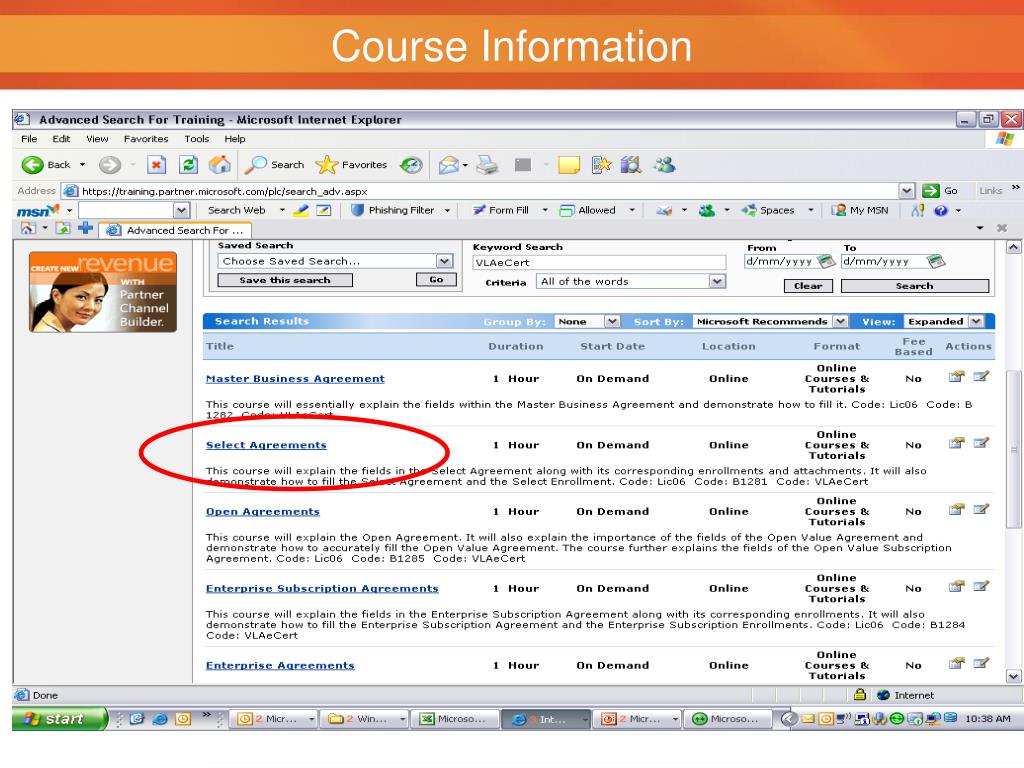The width and height of the screenshot is (1024, 768).
Task: Open the From date calendar icon
Action: point(826,261)
